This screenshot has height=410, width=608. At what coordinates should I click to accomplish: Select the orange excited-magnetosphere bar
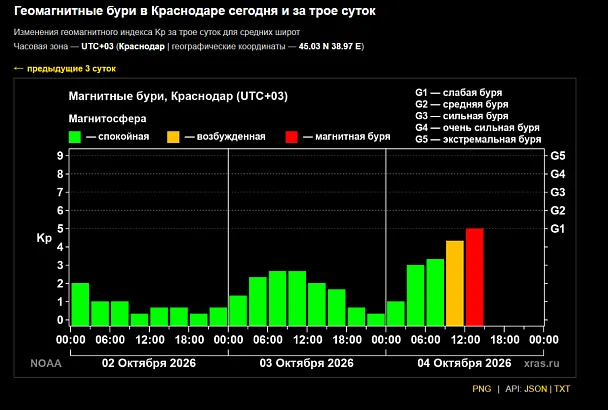pos(455,283)
